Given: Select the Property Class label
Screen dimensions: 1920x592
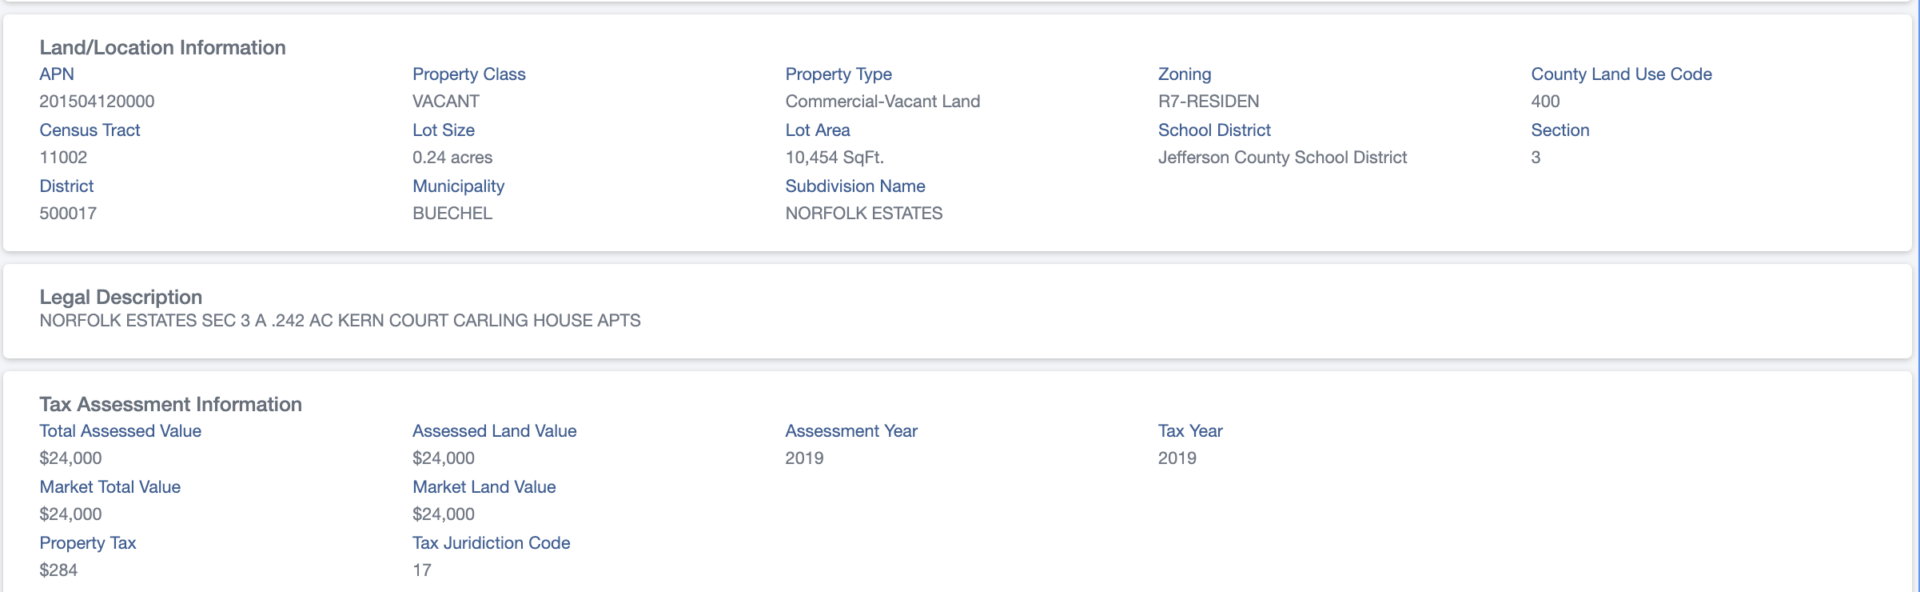Looking at the screenshot, I should (469, 74).
